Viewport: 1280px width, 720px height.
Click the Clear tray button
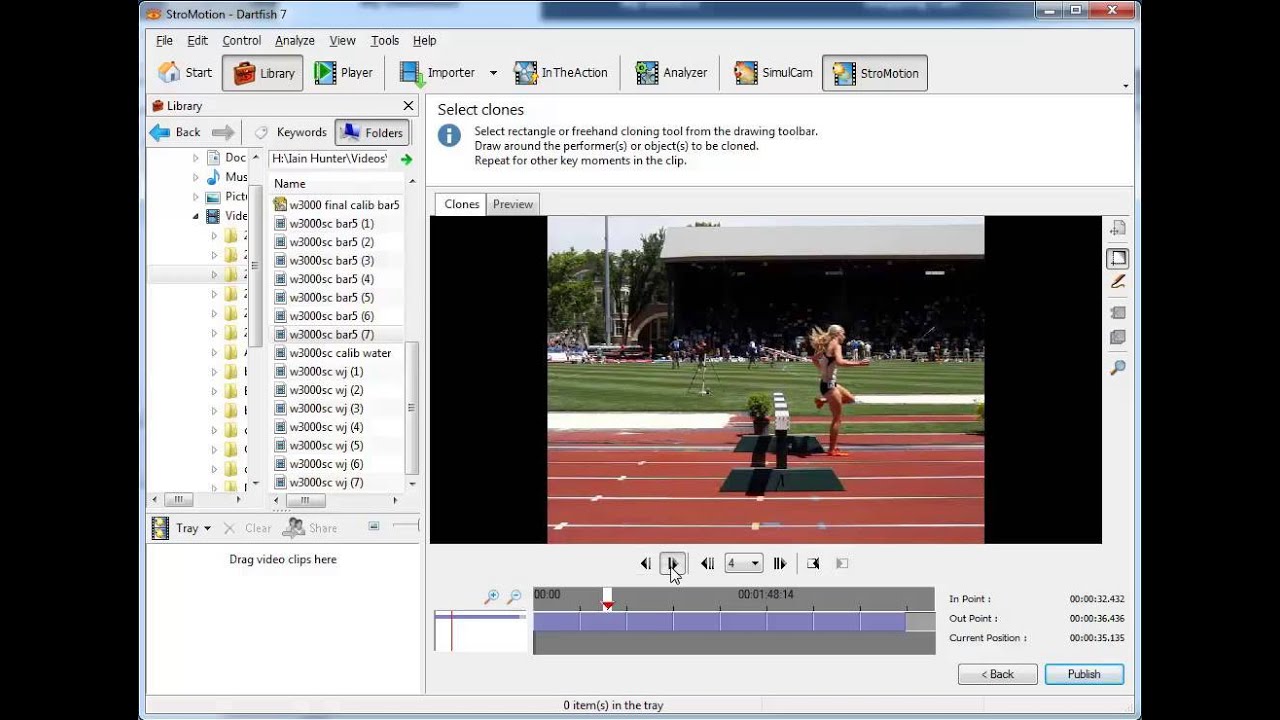(248, 528)
